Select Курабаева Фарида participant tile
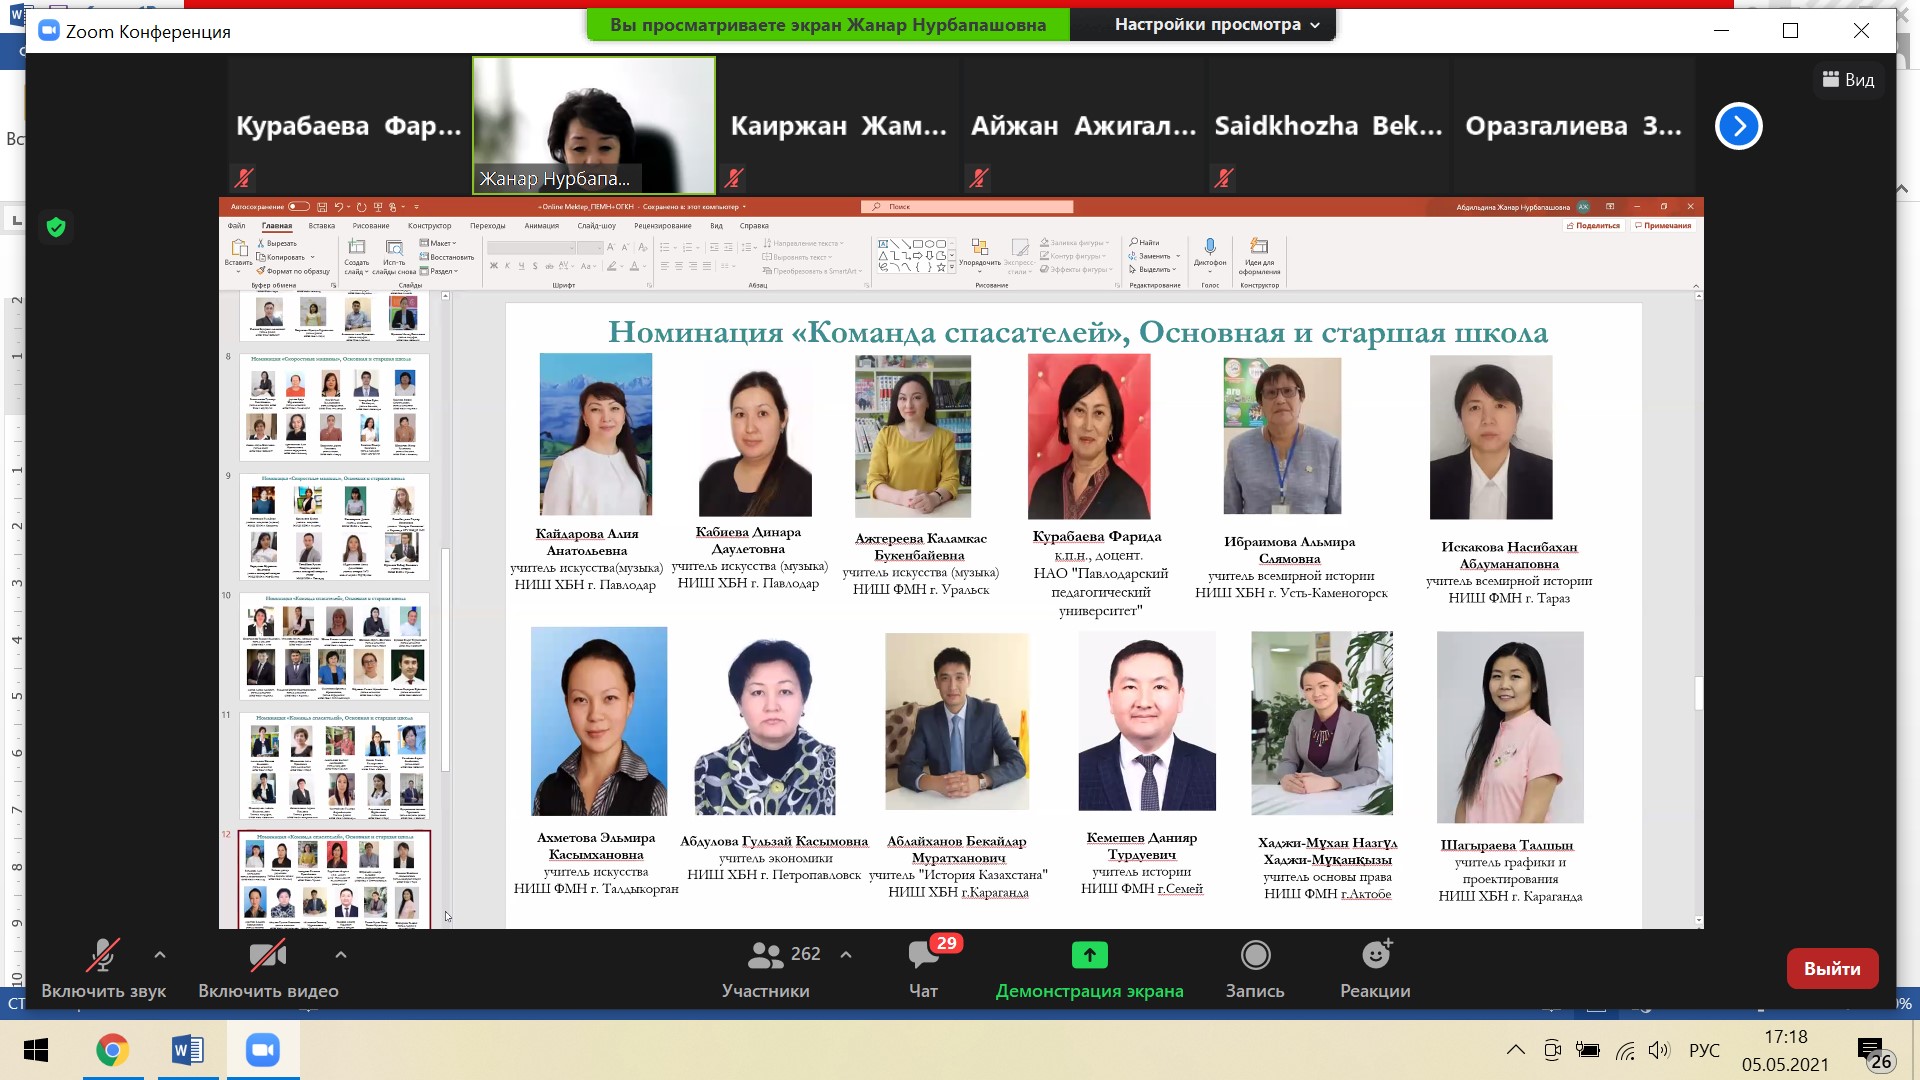This screenshot has height=1080, width=1920. coord(349,125)
